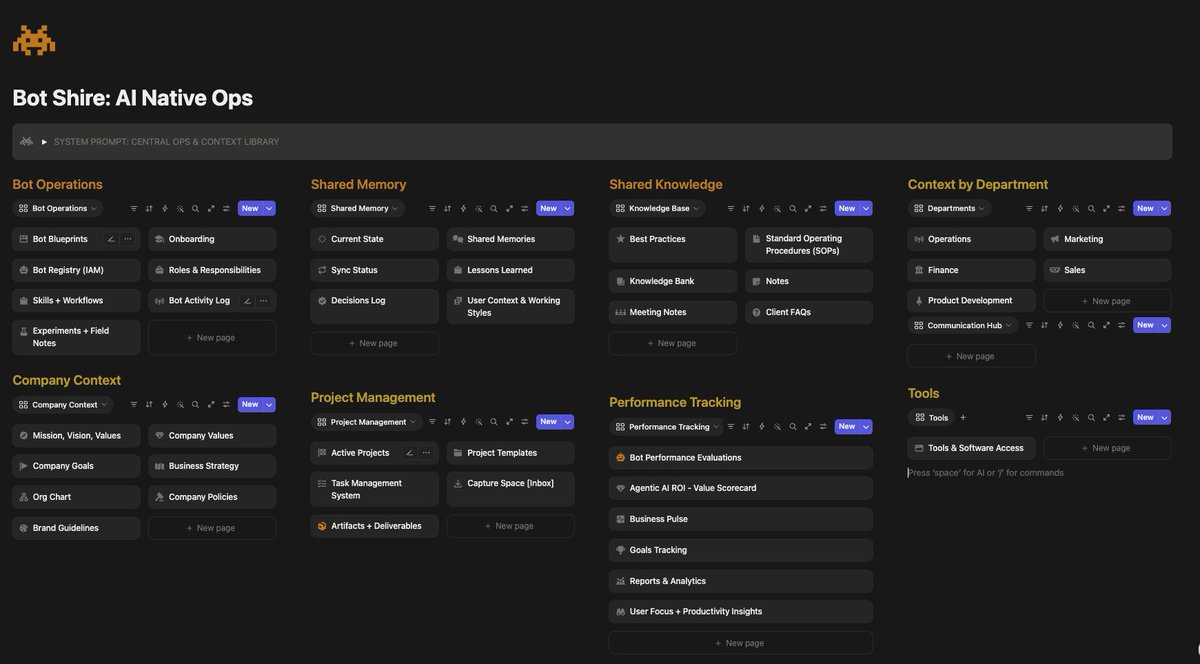Click search icon in Shared Memory toolbar
The image size is (1200, 664).
point(494,209)
